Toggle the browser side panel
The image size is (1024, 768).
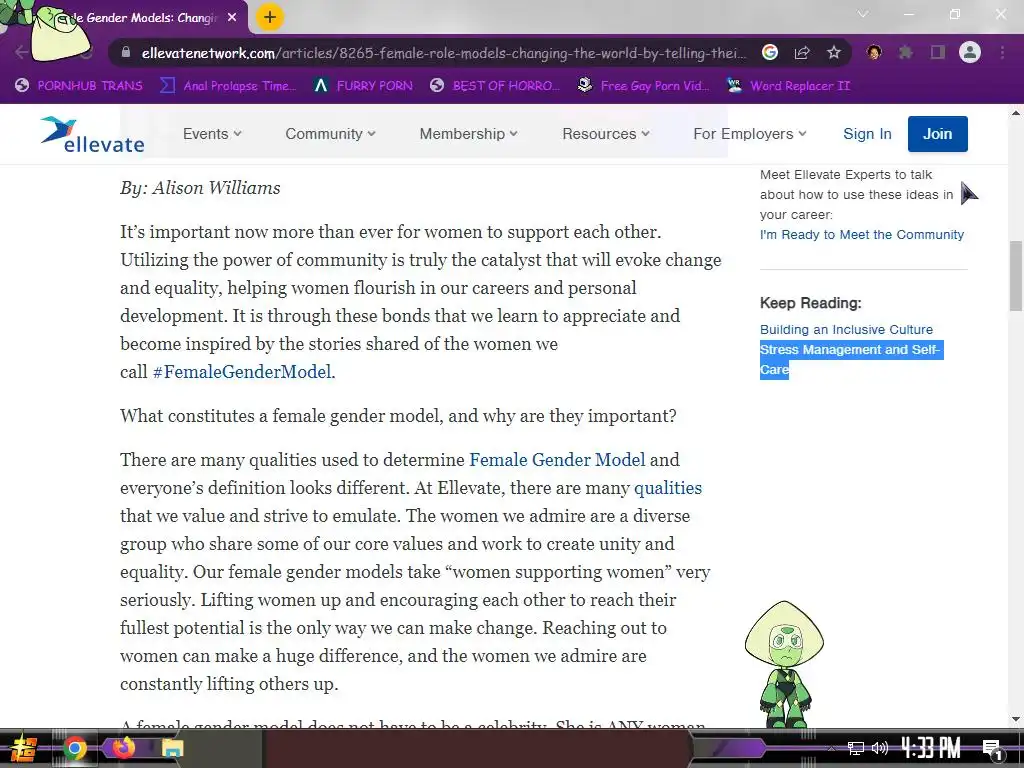[938, 52]
